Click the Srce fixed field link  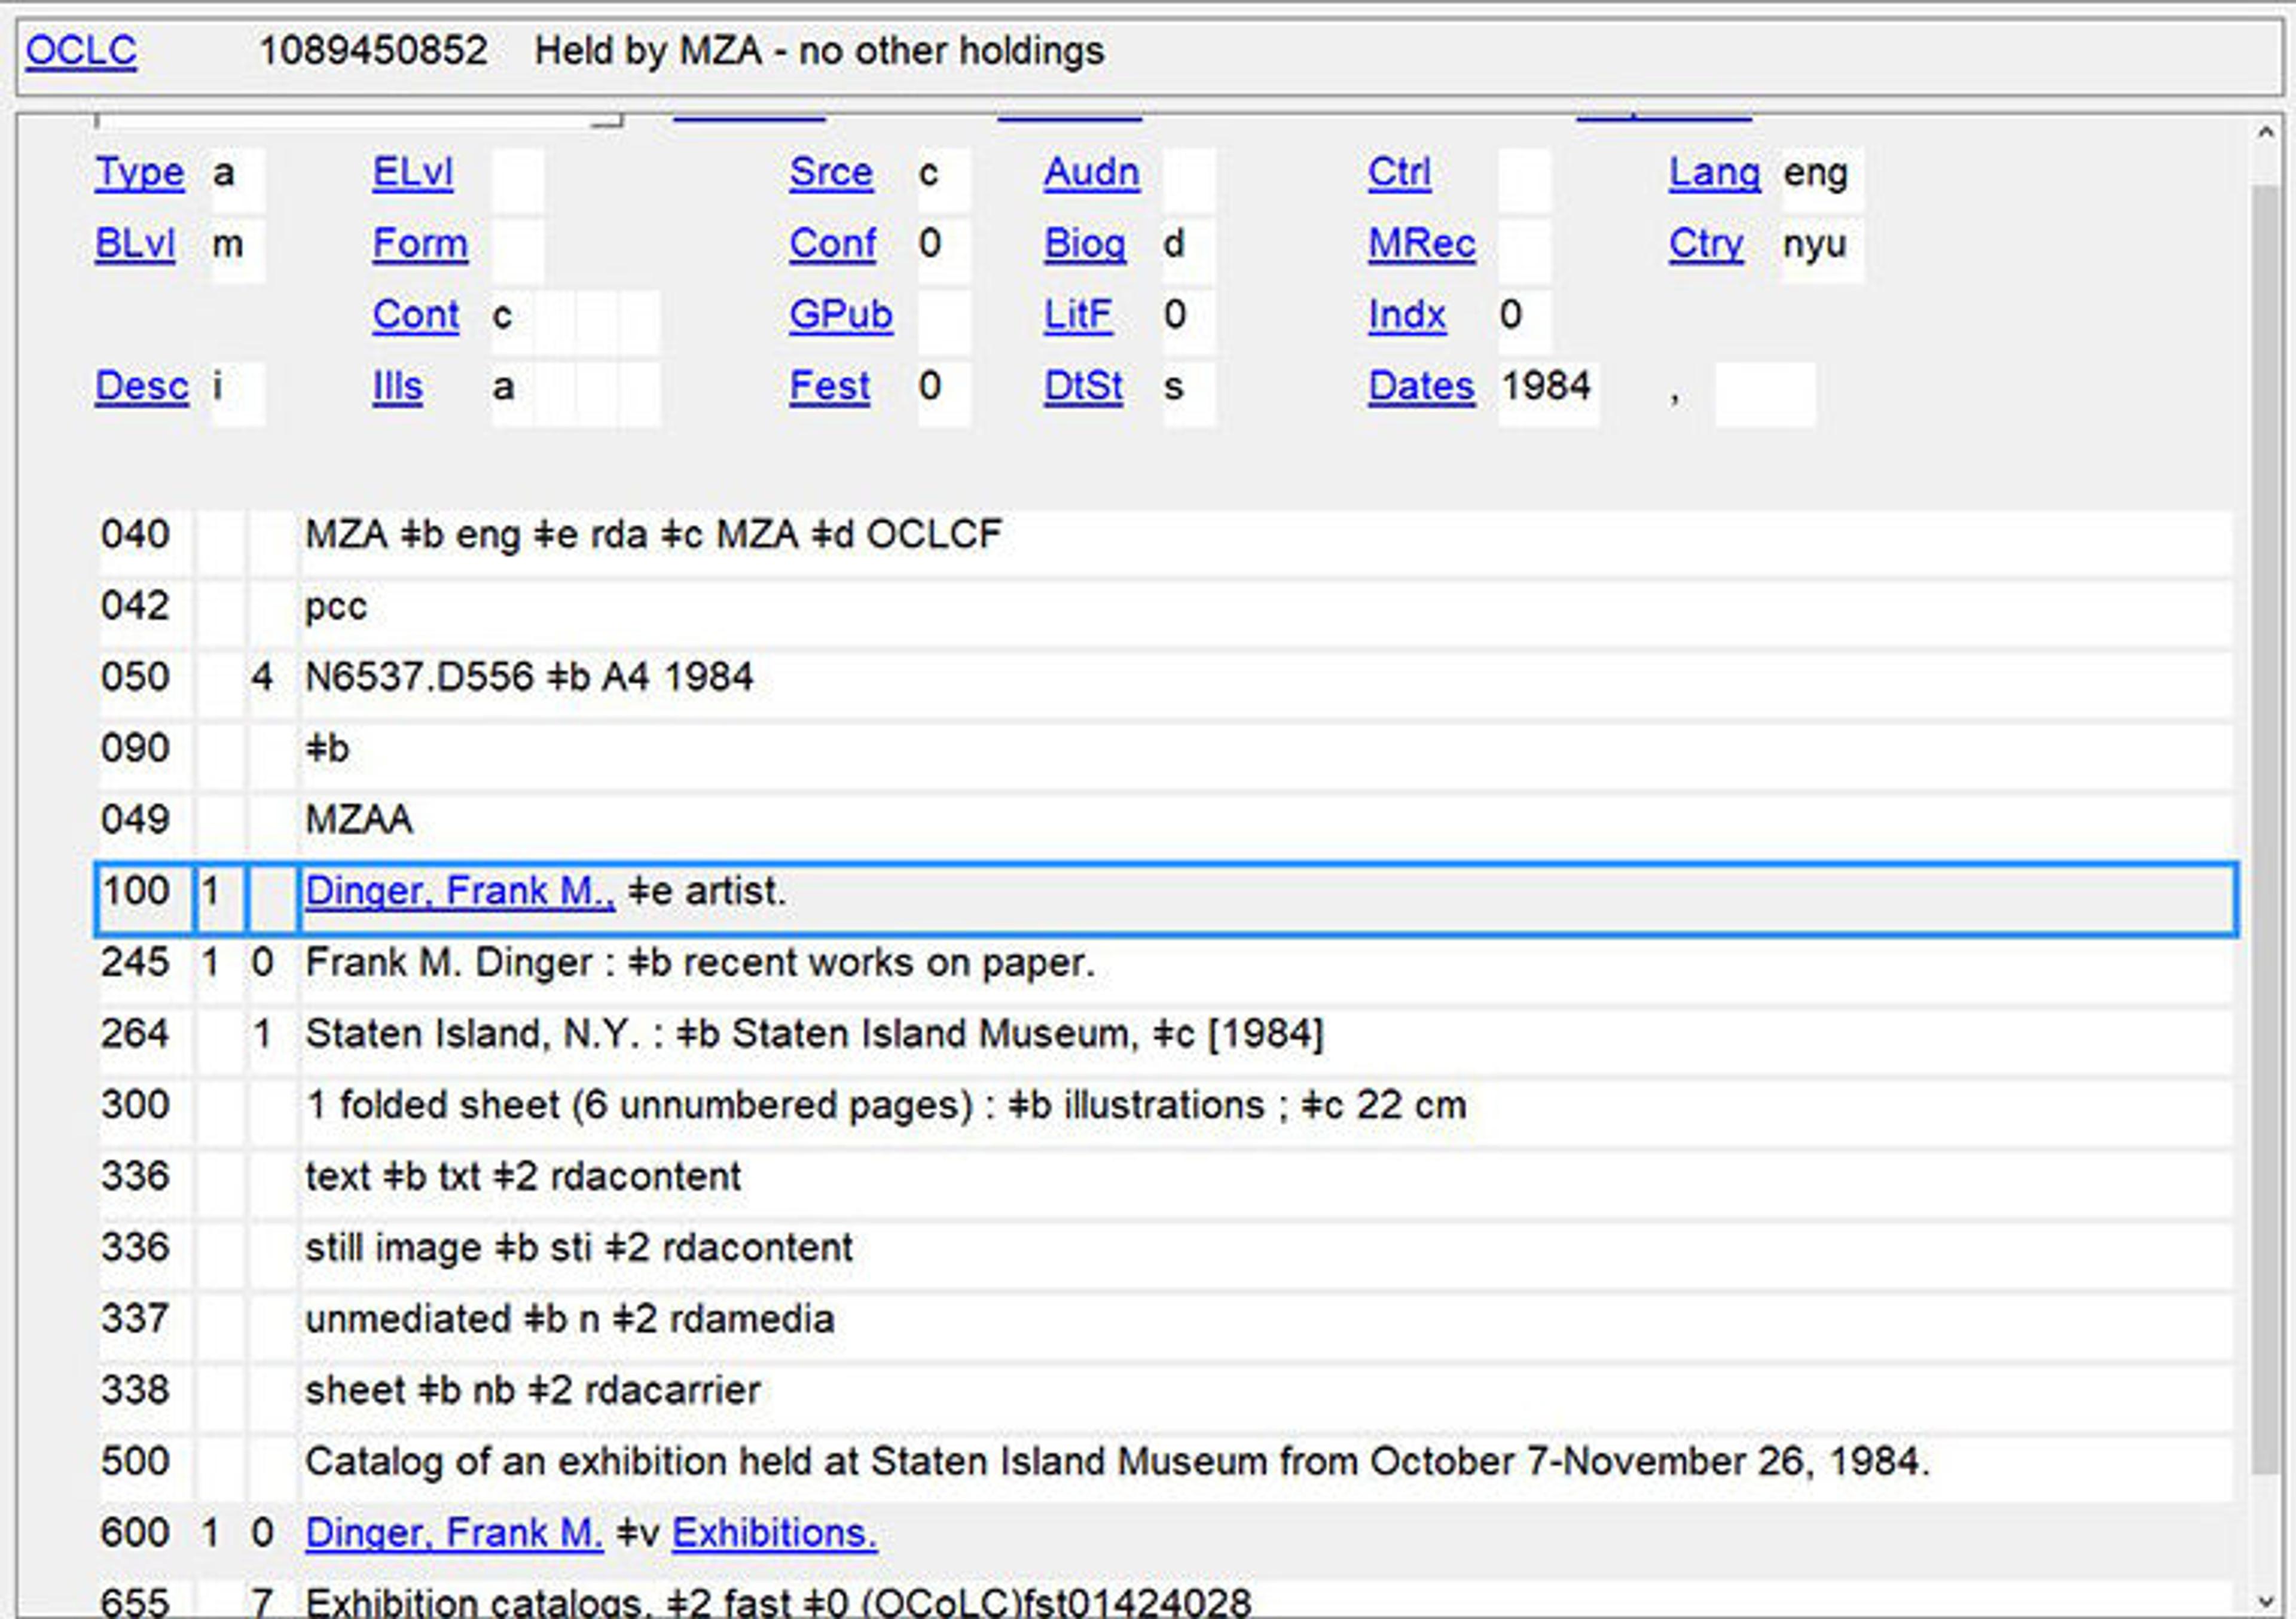(x=830, y=173)
